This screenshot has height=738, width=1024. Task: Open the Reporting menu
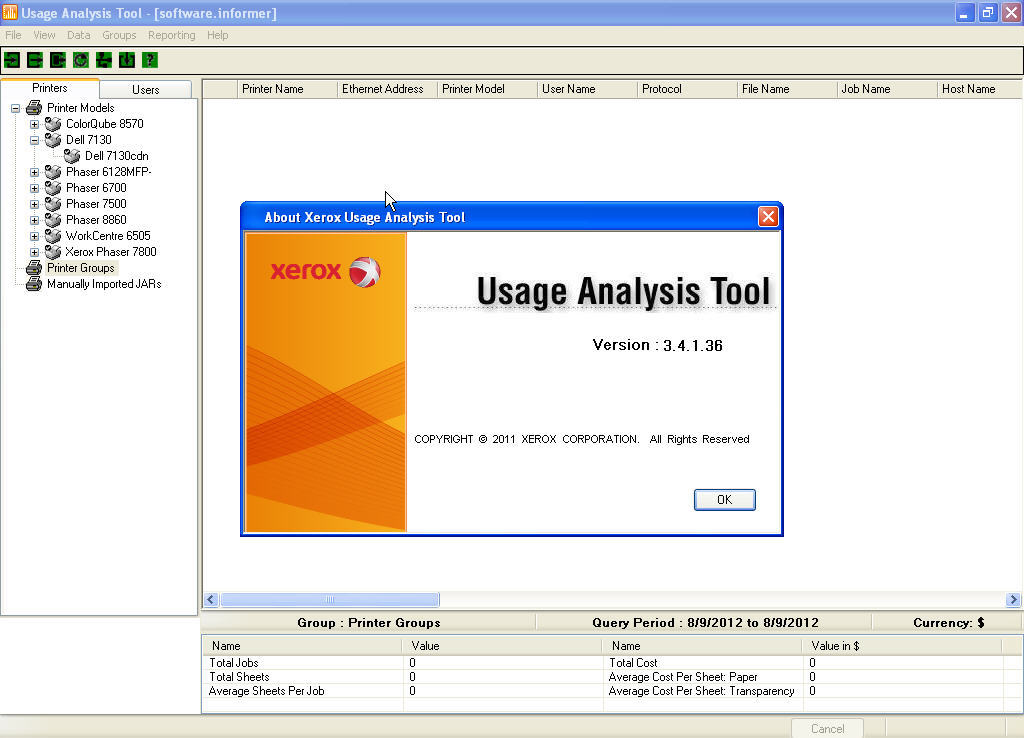click(x=171, y=35)
